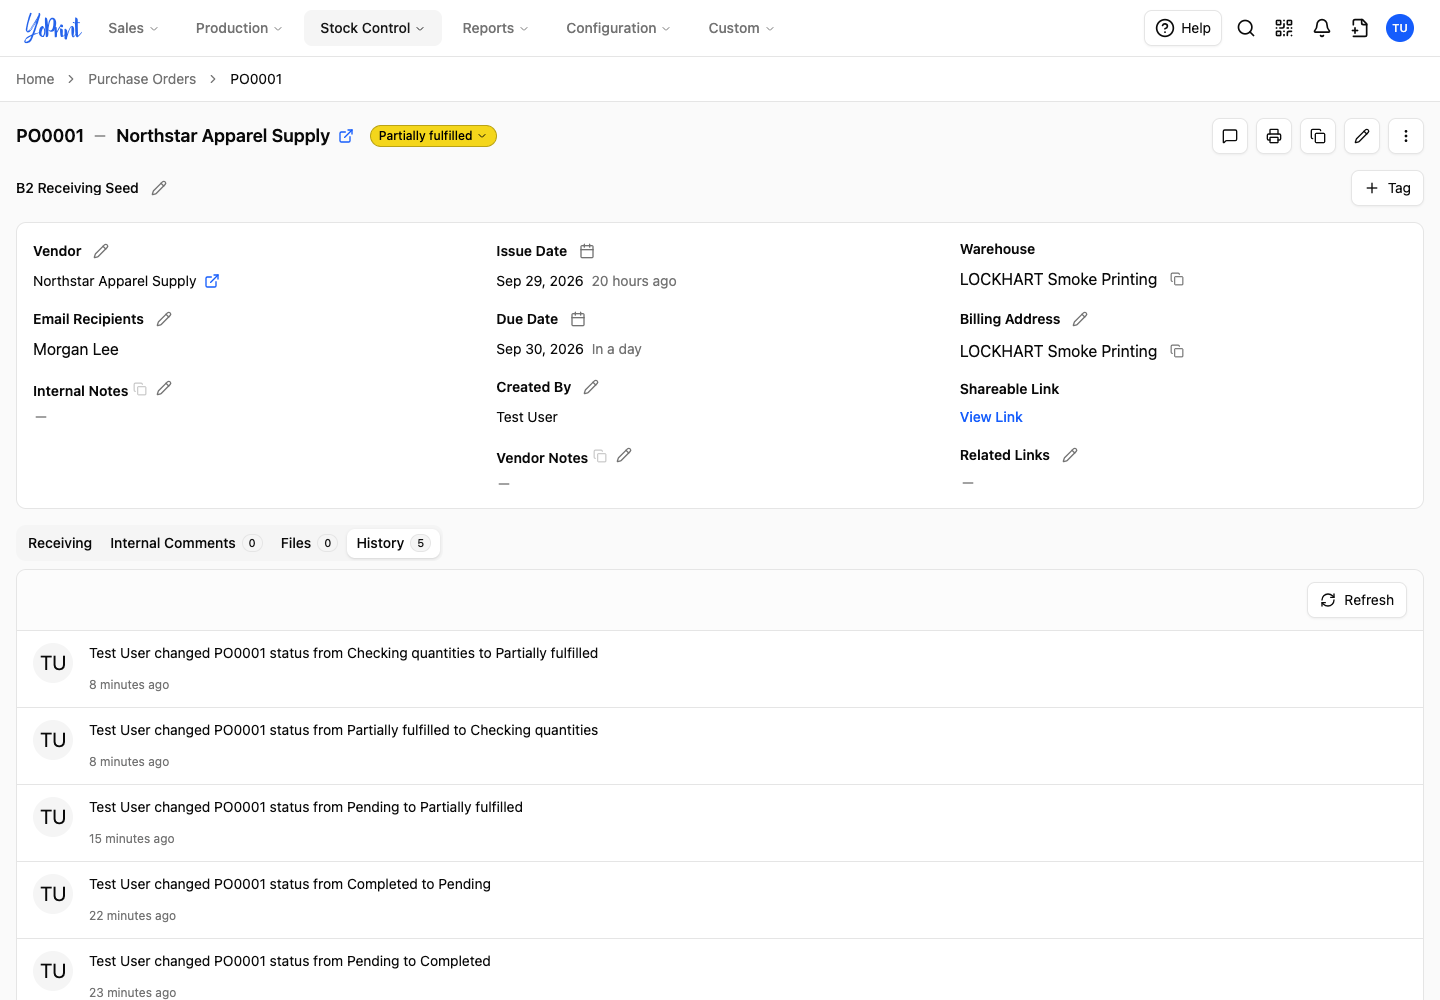Image resolution: width=1440 pixels, height=1000 pixels.
Task: Copy the Internal Notes
Action: tap(141, 389)
